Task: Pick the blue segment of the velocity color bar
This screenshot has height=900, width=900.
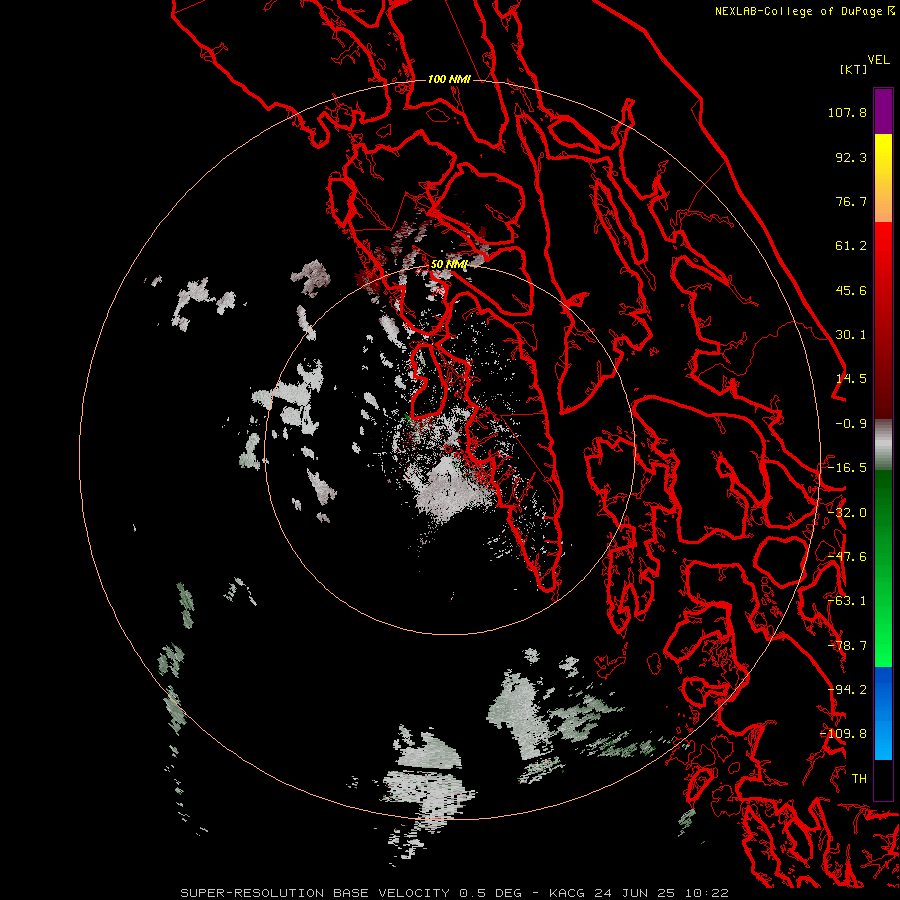Action: tap(883, 713)
